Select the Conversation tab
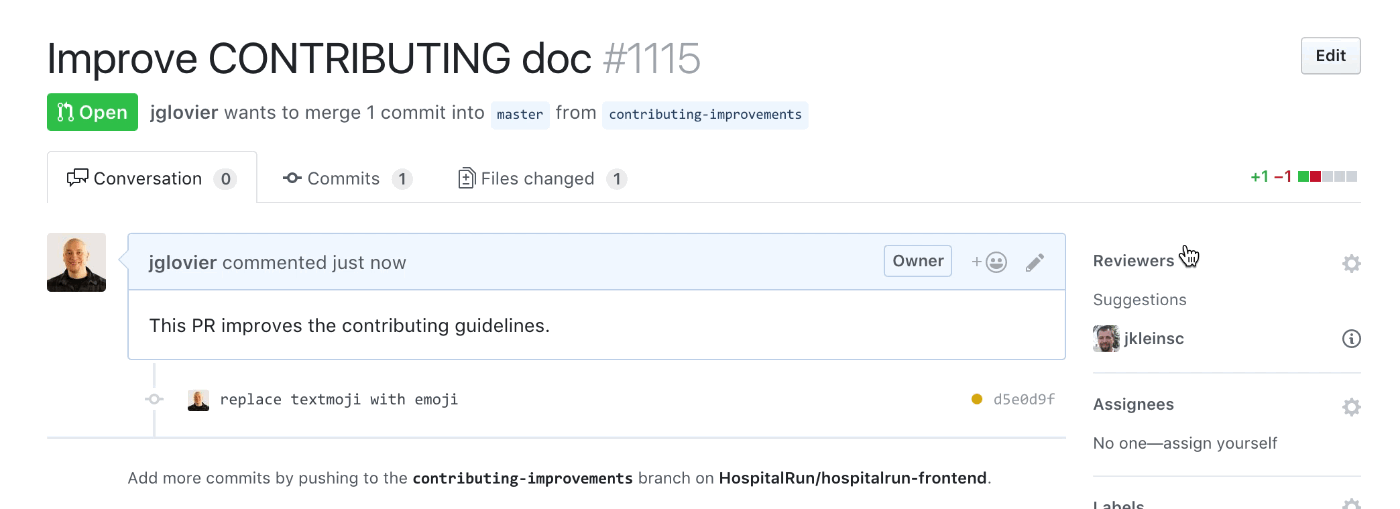The height and width of the screenshot is (509, 1400). coord(151,179)
